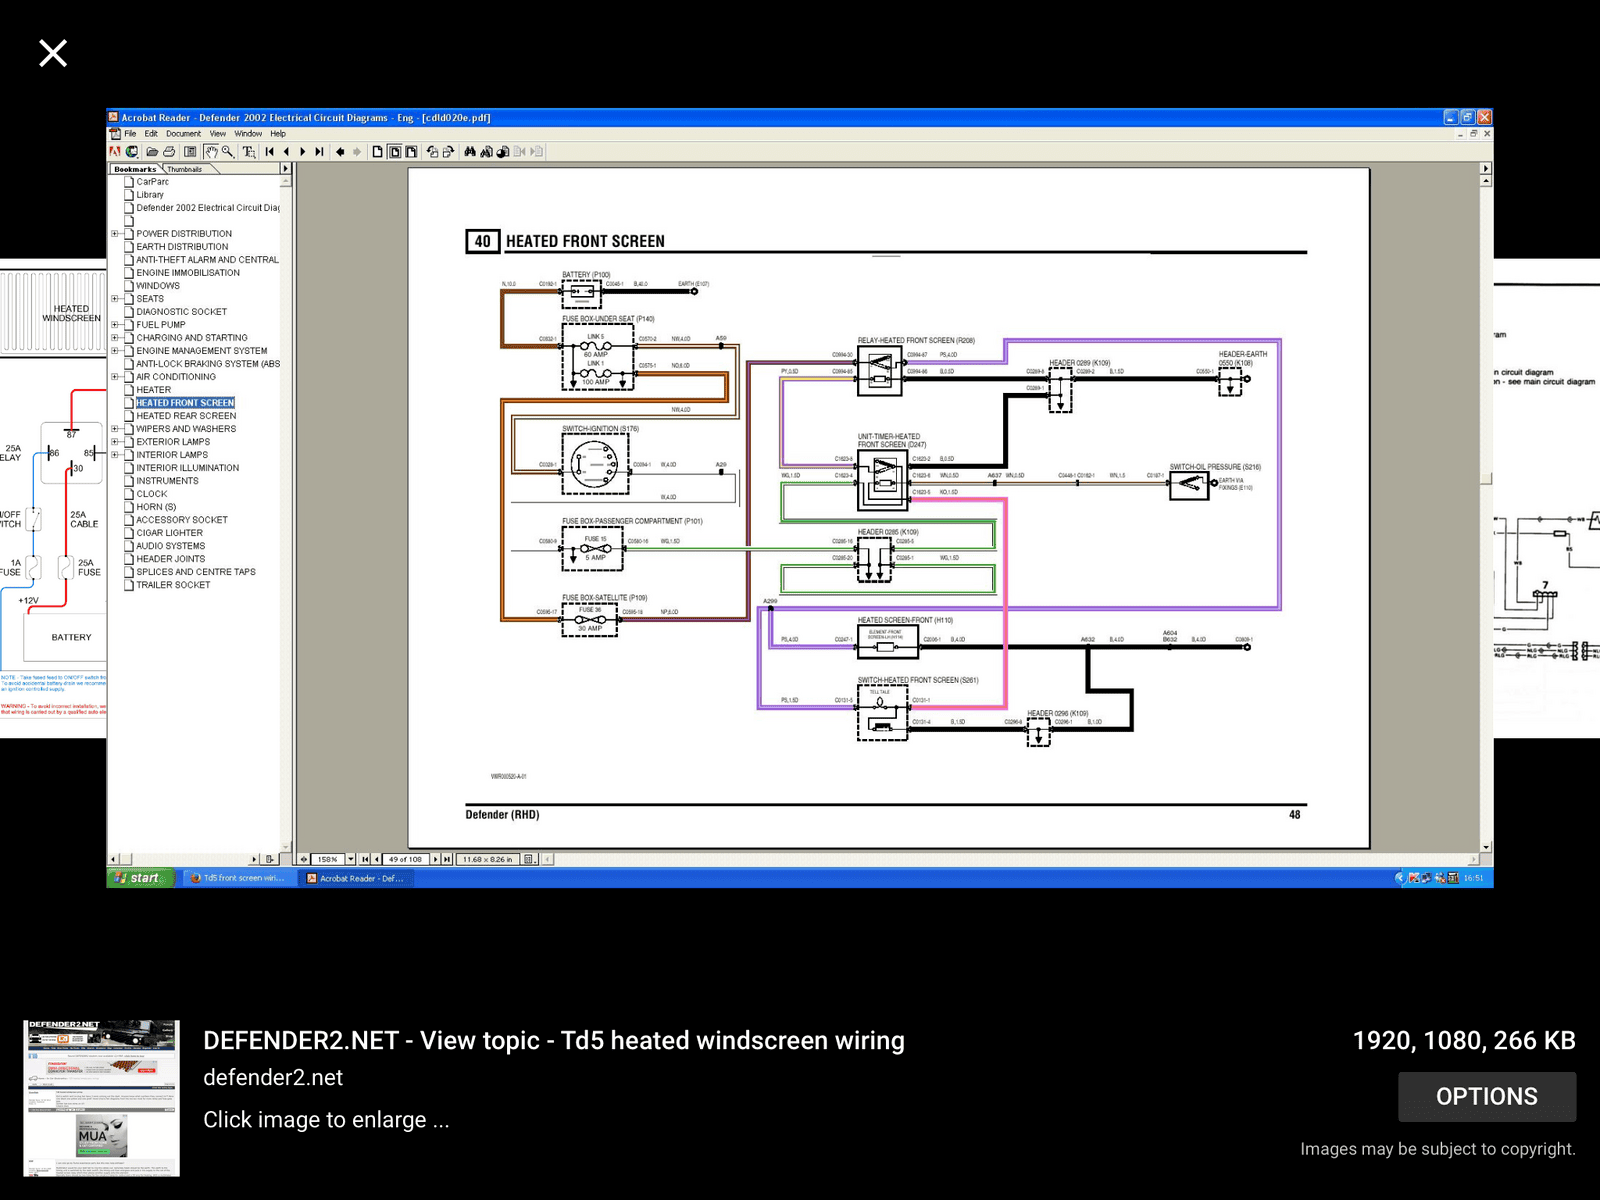Toggle the navigation pane toolbar icon
This screenshot has height=1200, width=1600.
point(190,152)
